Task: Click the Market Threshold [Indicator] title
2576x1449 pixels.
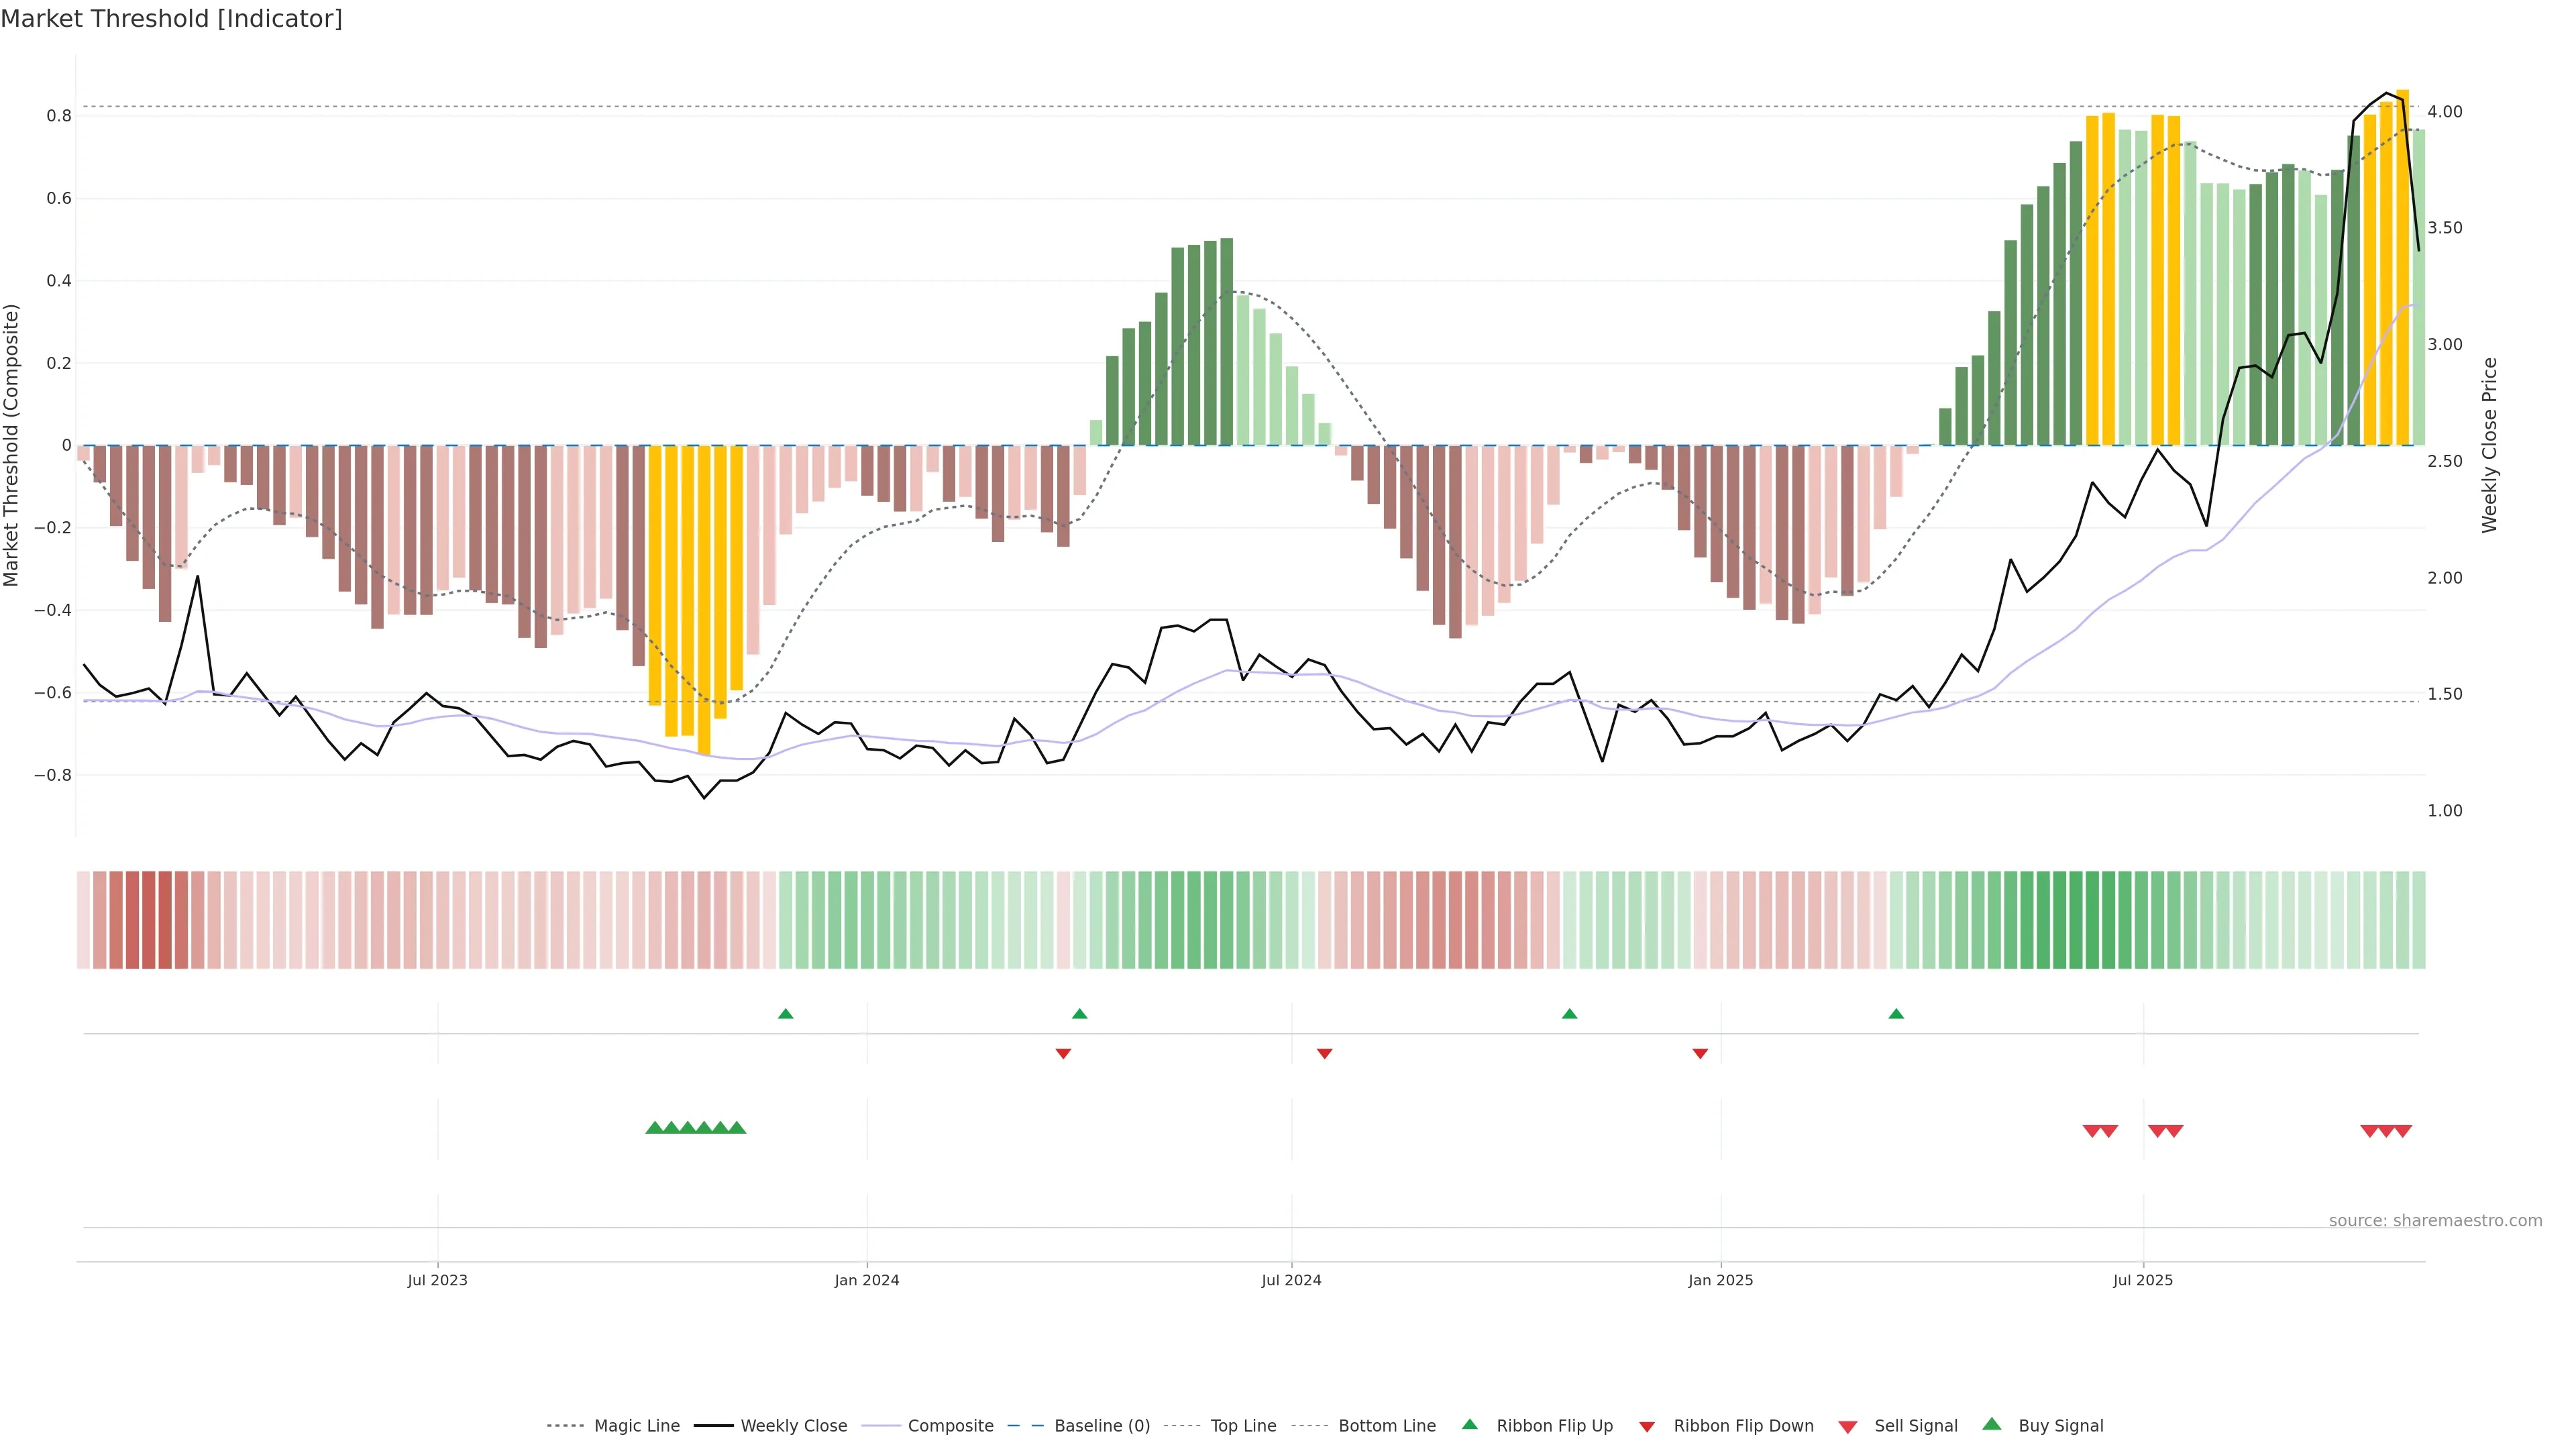Action: (171, 19)
